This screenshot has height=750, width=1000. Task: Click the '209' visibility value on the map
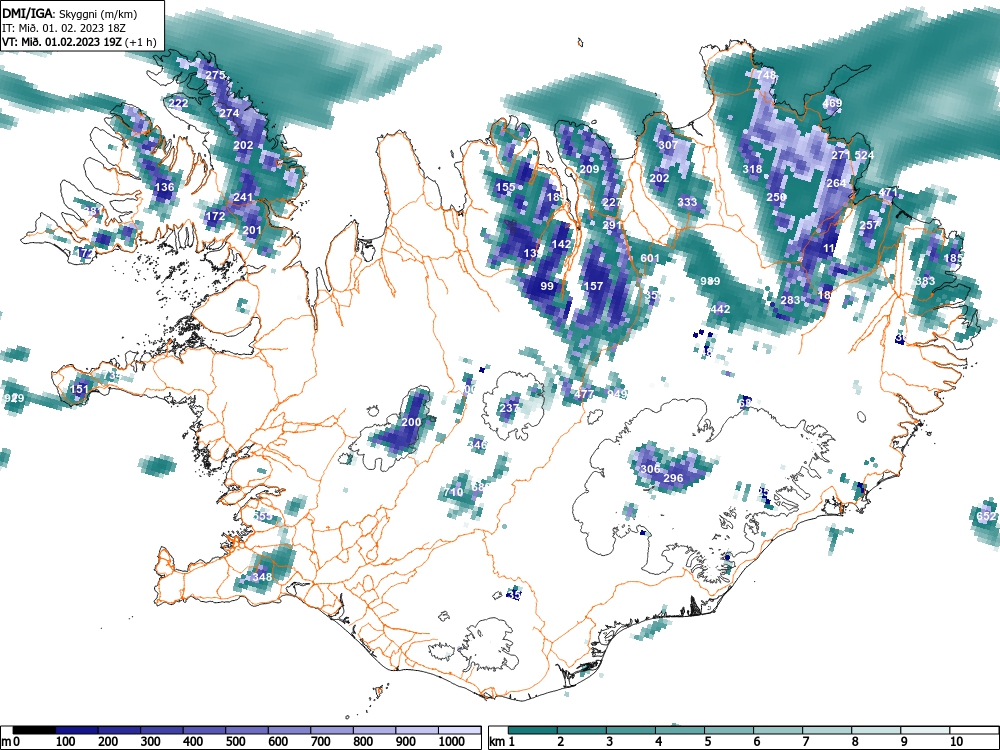(589, 170)
